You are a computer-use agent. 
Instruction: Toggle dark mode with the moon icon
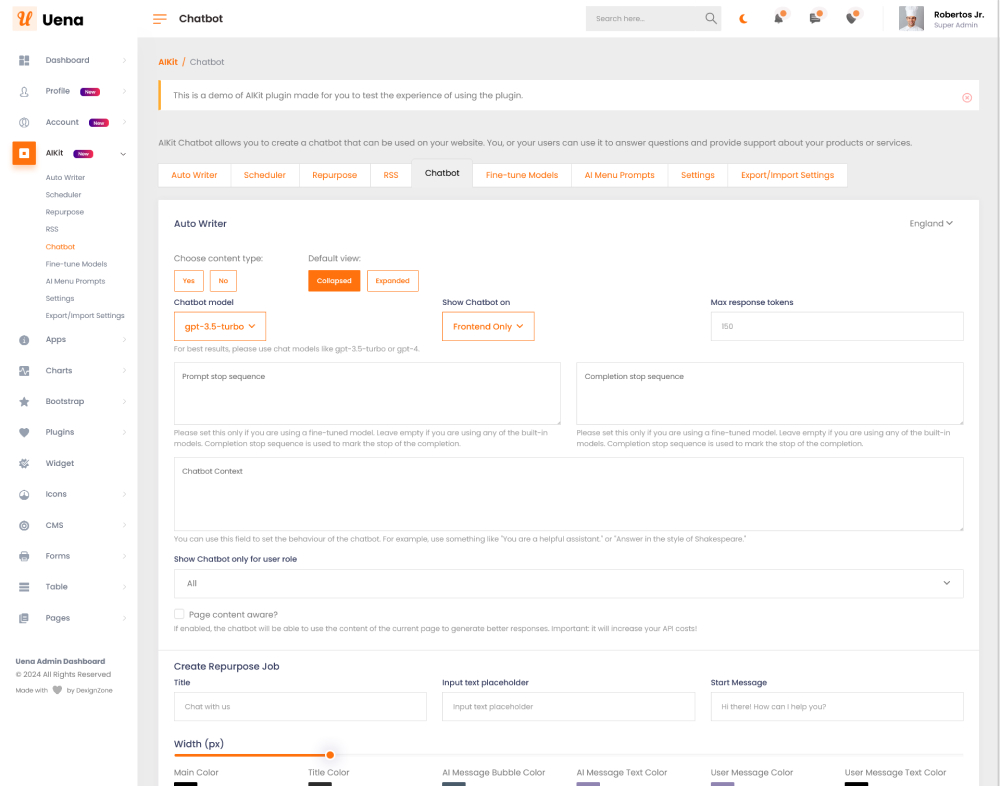click(x=743, y=18)
